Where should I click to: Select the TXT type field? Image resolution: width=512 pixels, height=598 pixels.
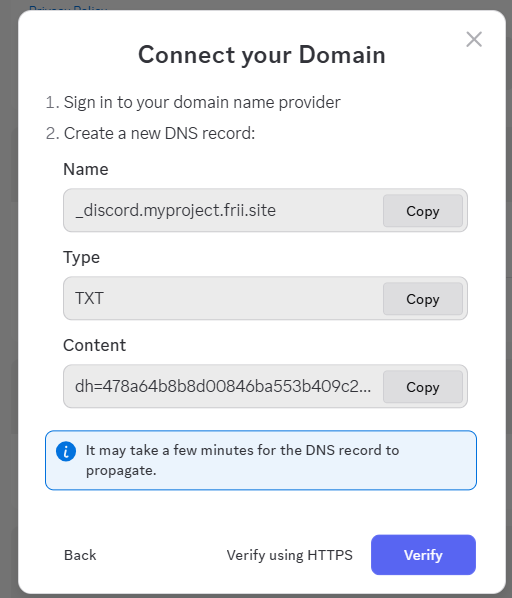223,298
